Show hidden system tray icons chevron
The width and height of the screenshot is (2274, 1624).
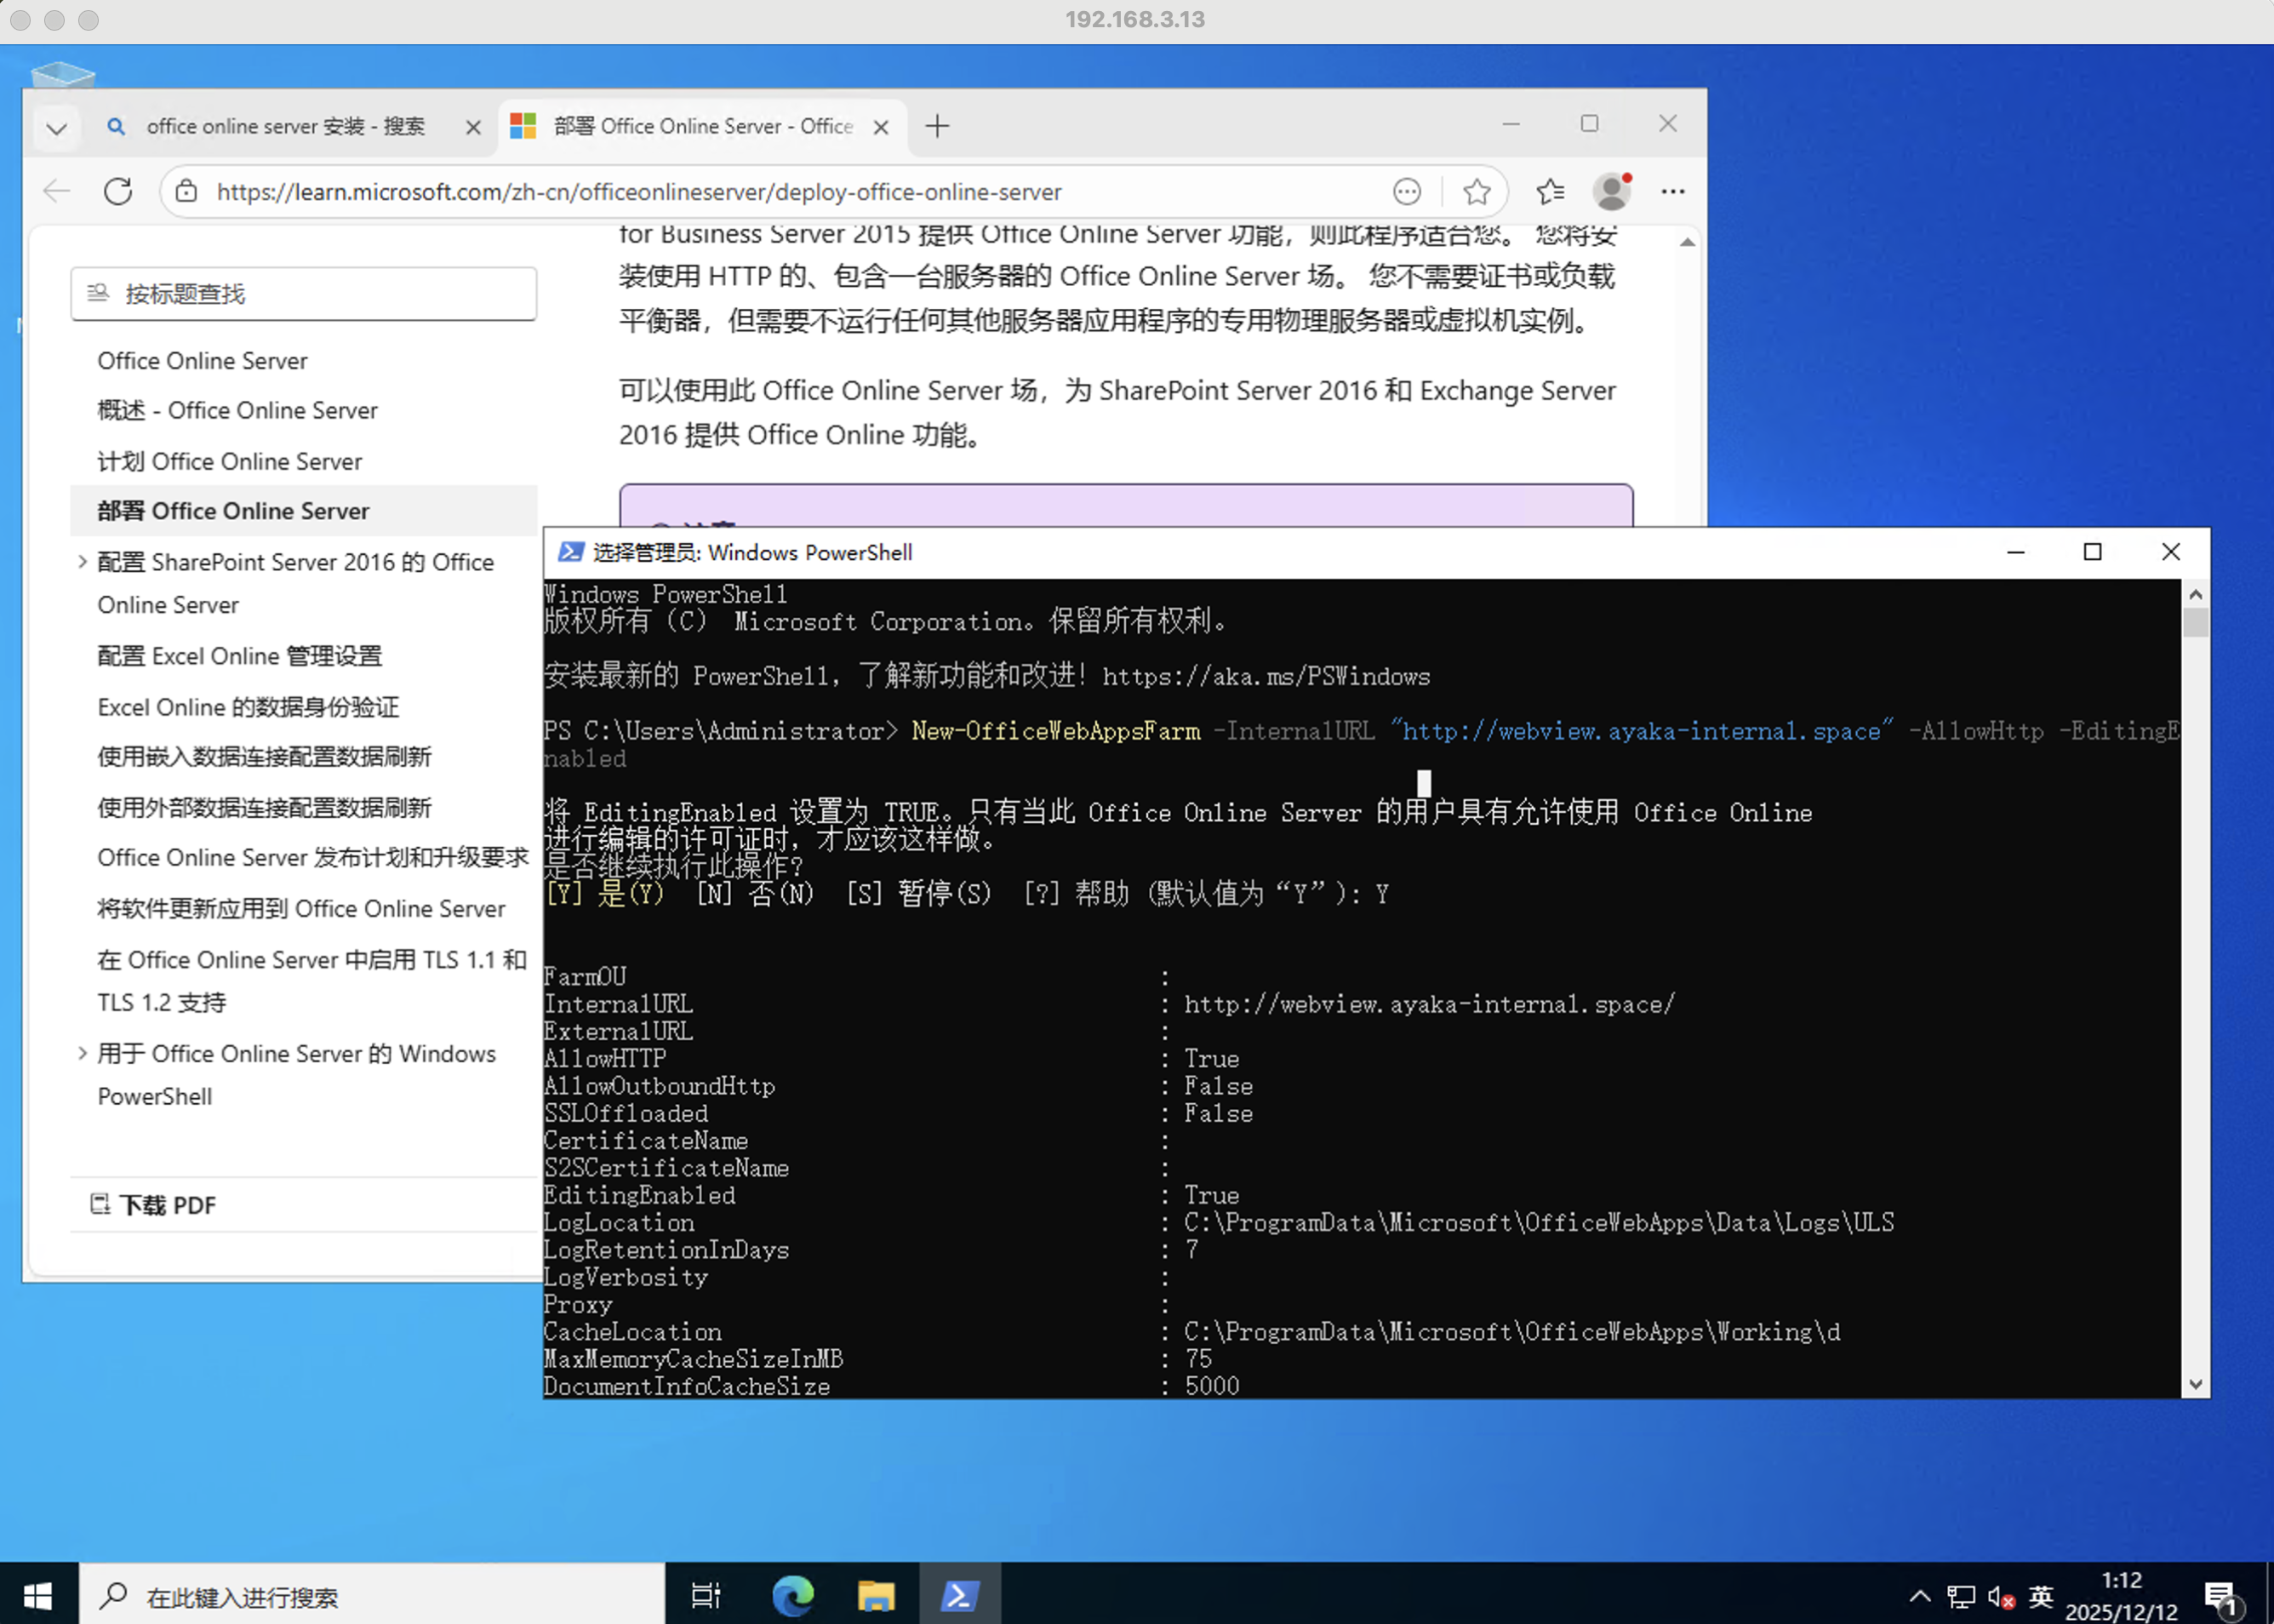click(x=1919, y=1596)
